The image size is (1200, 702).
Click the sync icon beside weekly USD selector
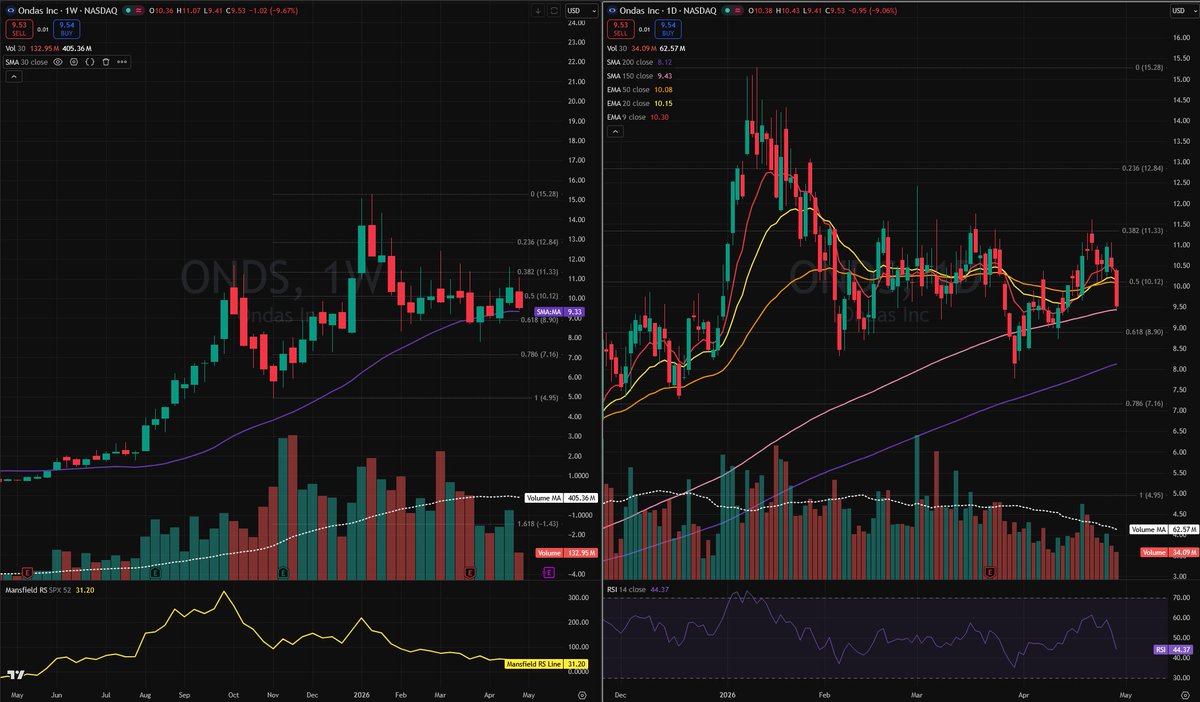(554, 11)
